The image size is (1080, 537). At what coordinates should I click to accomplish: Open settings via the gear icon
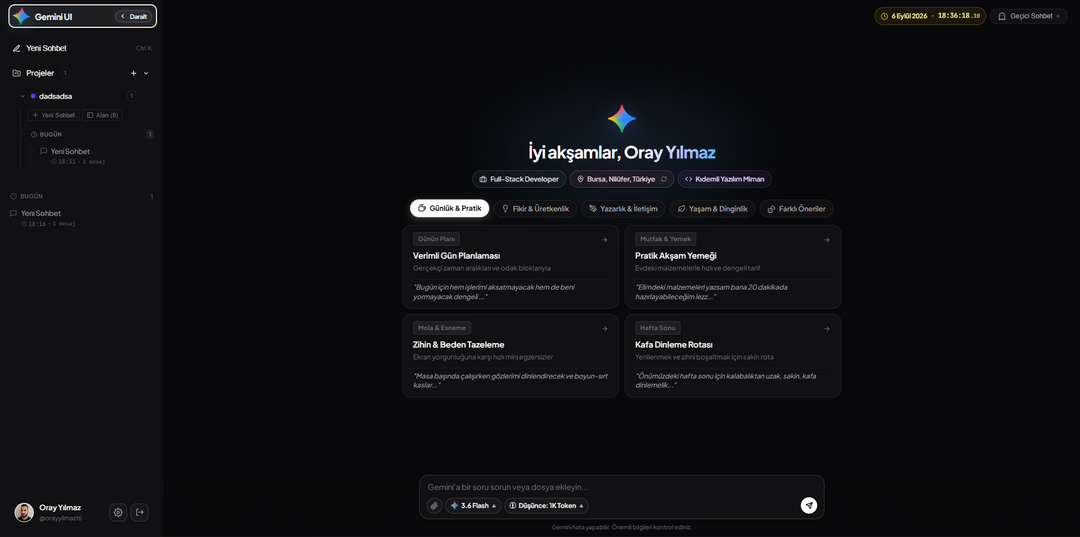(118, 512)
